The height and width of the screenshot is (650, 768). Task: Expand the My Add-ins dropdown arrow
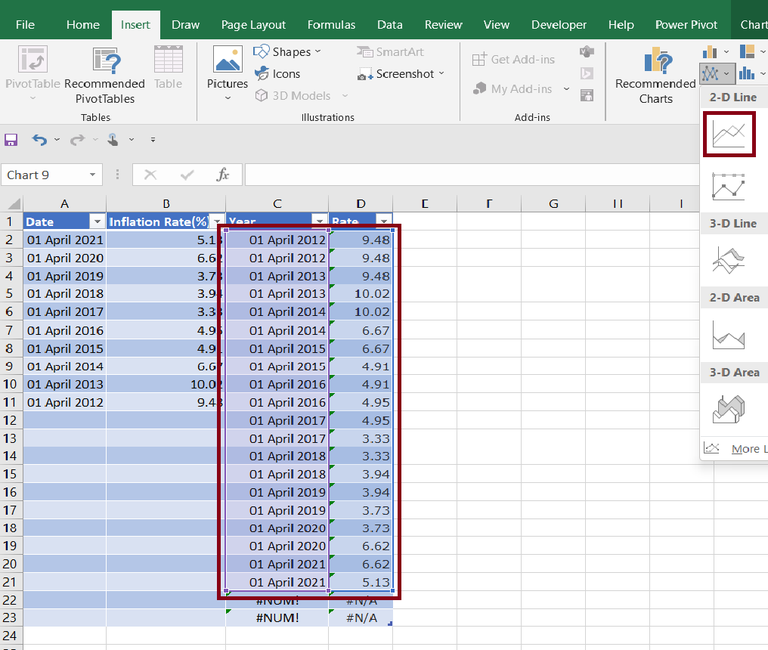tap(567, 89)
